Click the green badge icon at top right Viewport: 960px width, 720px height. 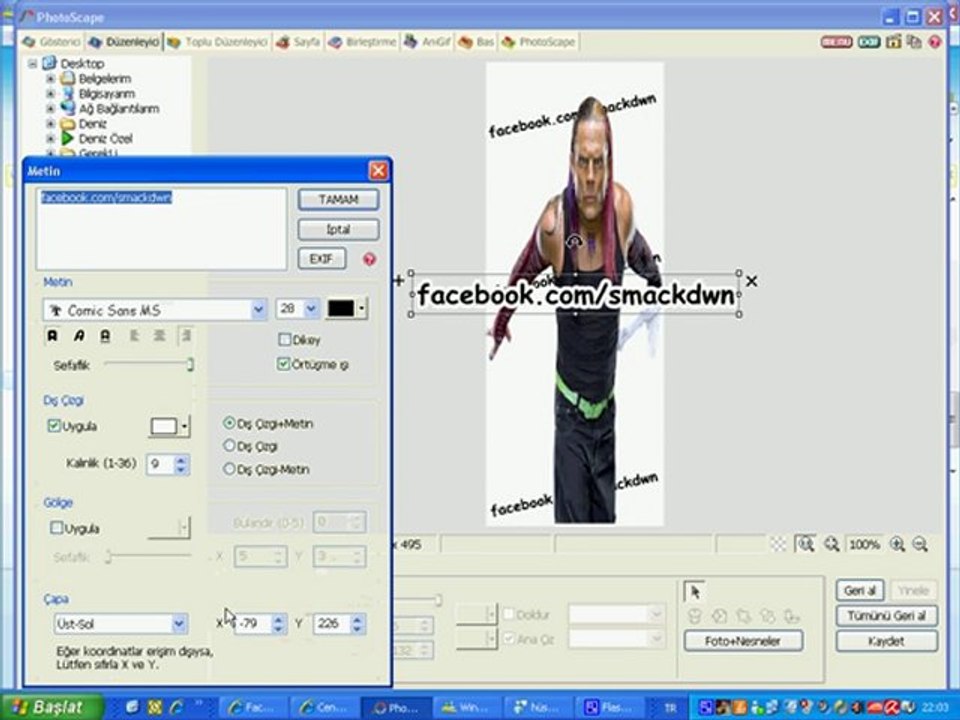(x=869, y=42)
